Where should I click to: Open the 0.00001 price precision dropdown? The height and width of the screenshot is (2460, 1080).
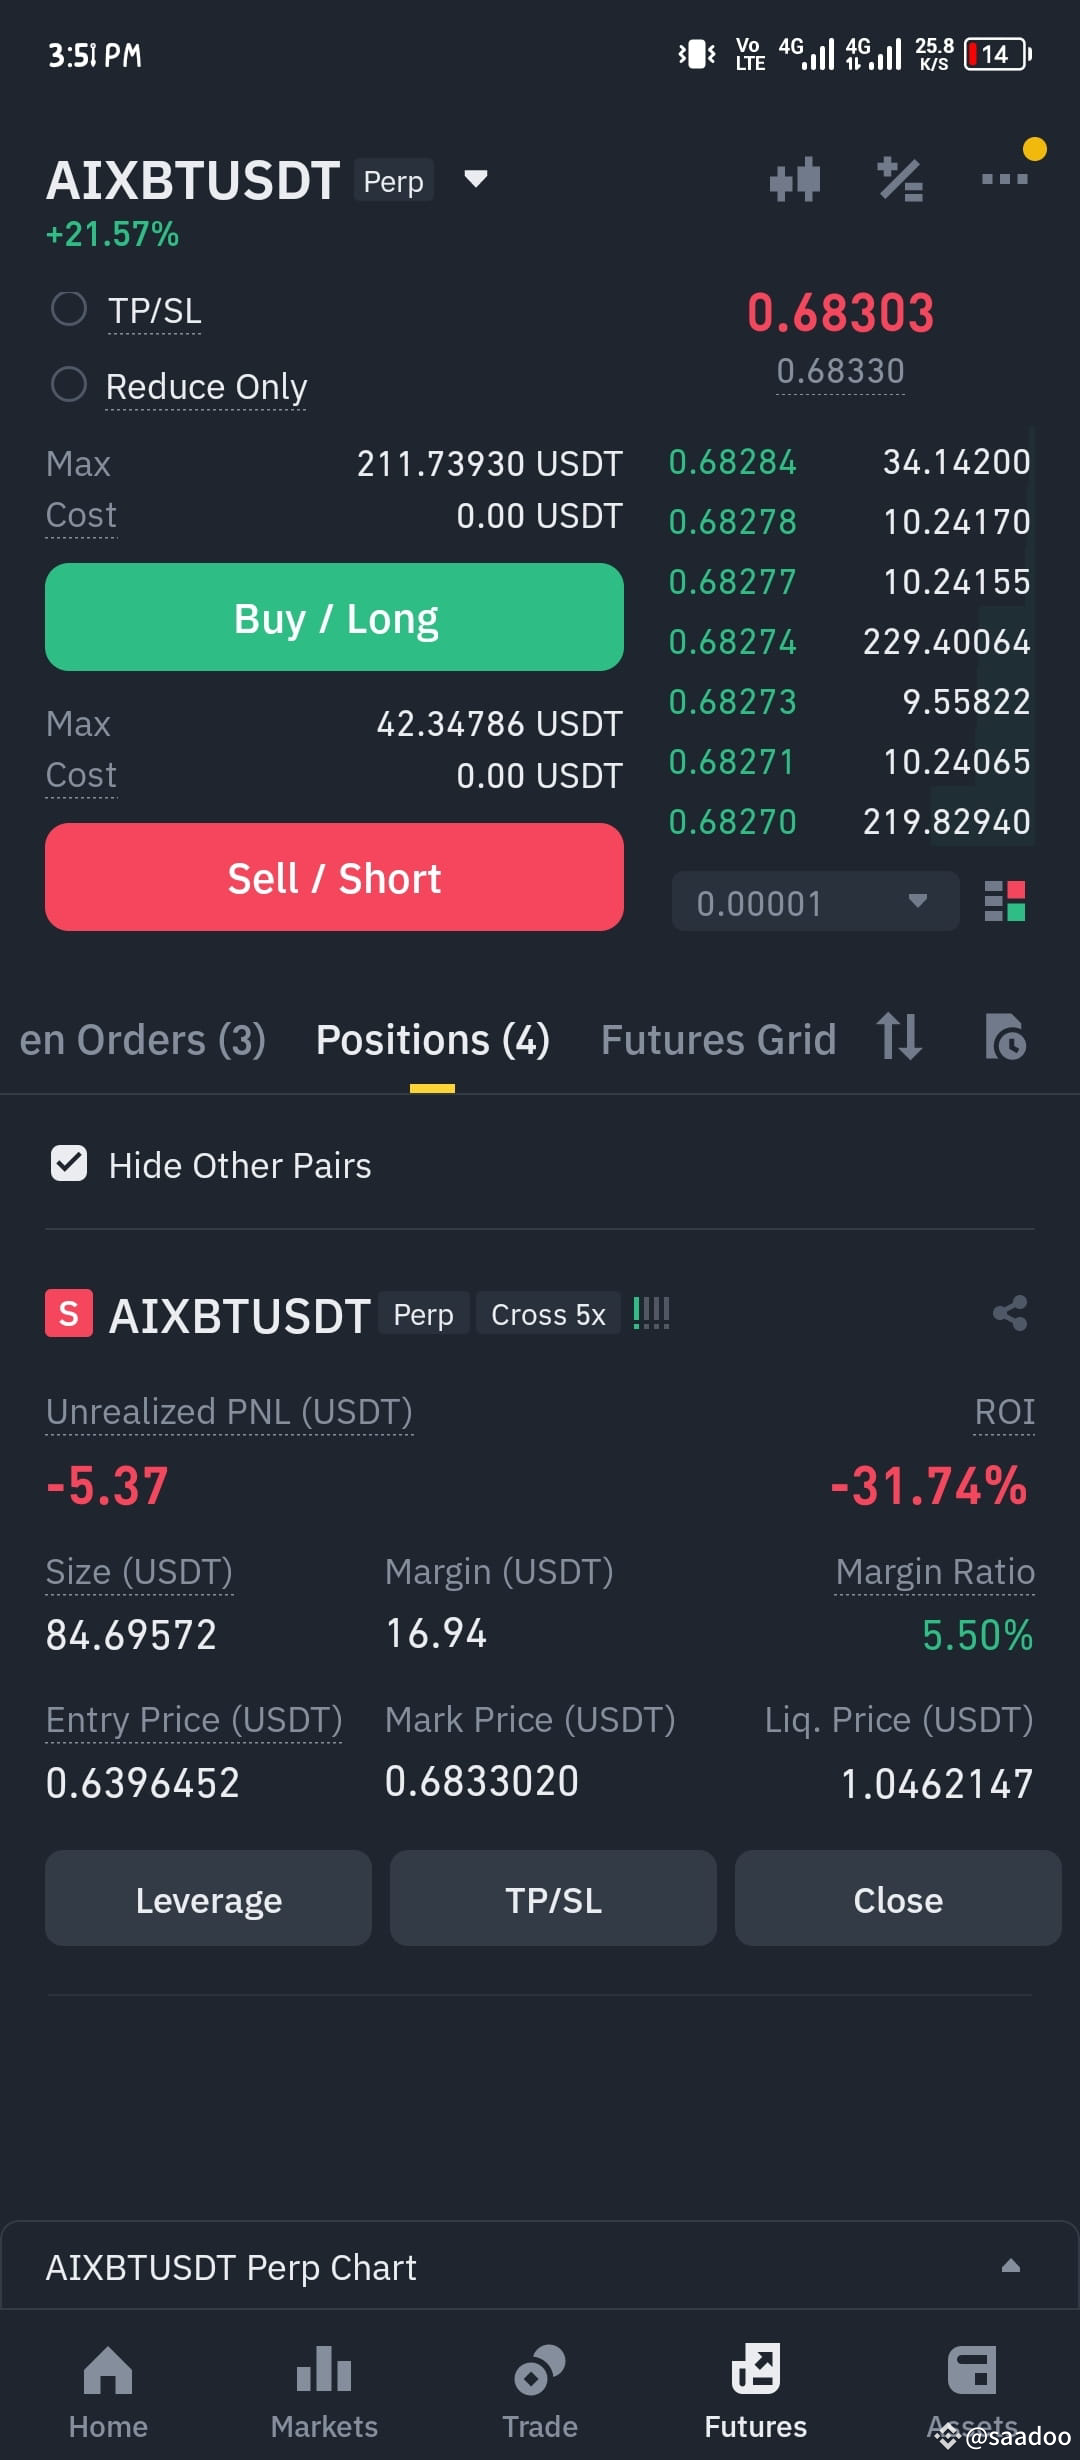click(815, 902)
